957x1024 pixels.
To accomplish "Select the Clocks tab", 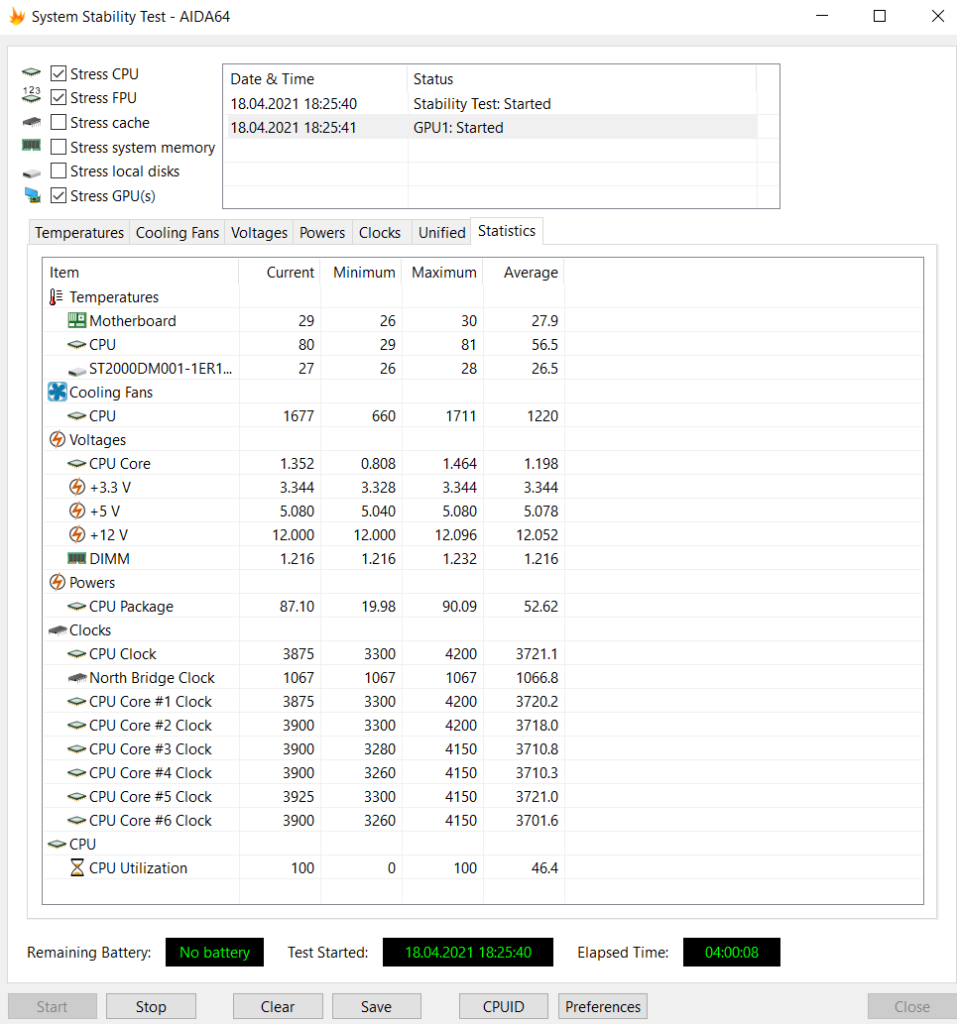I will (x=380, y=232).
